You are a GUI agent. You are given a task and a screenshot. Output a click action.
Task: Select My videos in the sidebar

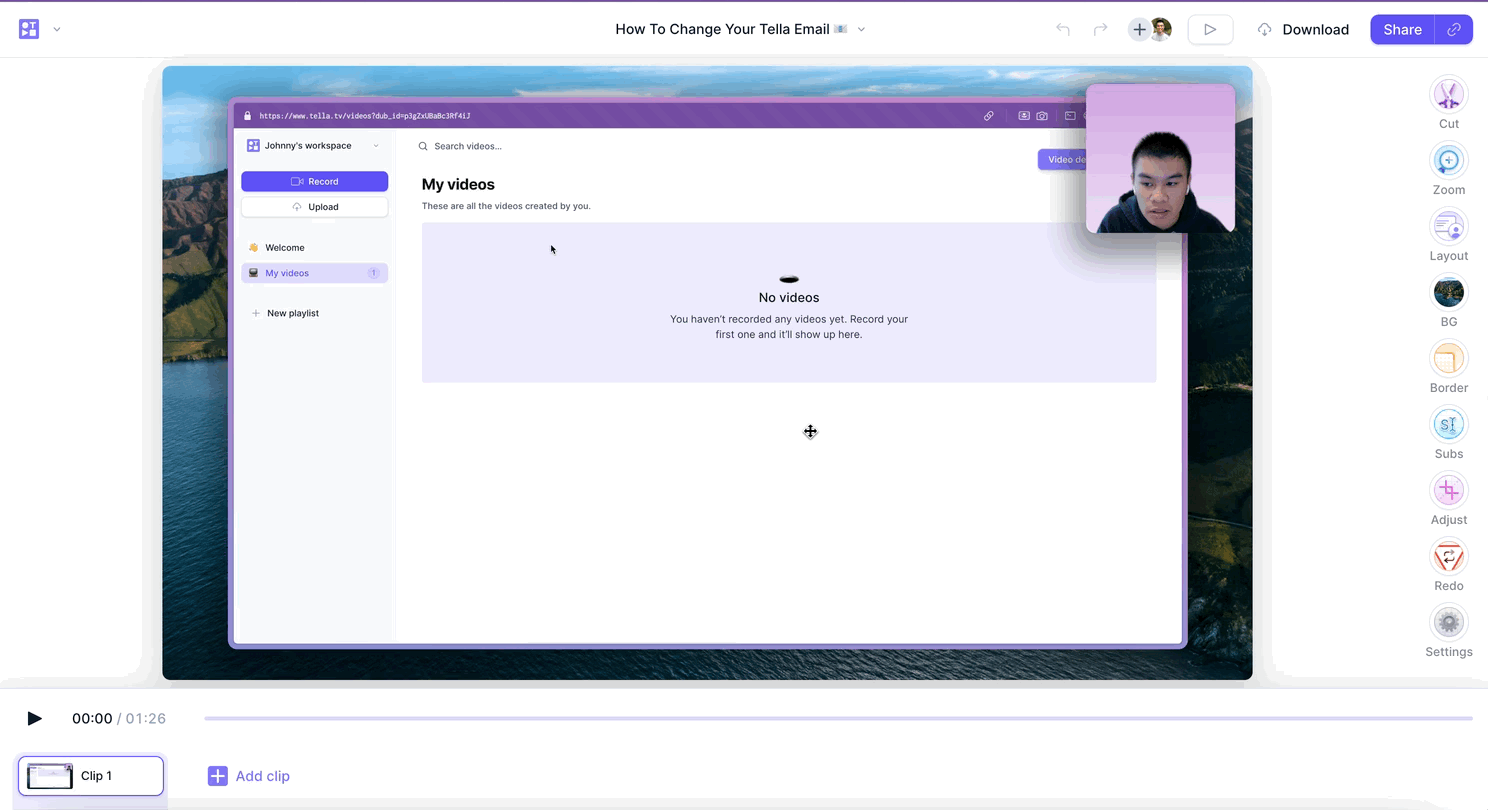314,273
